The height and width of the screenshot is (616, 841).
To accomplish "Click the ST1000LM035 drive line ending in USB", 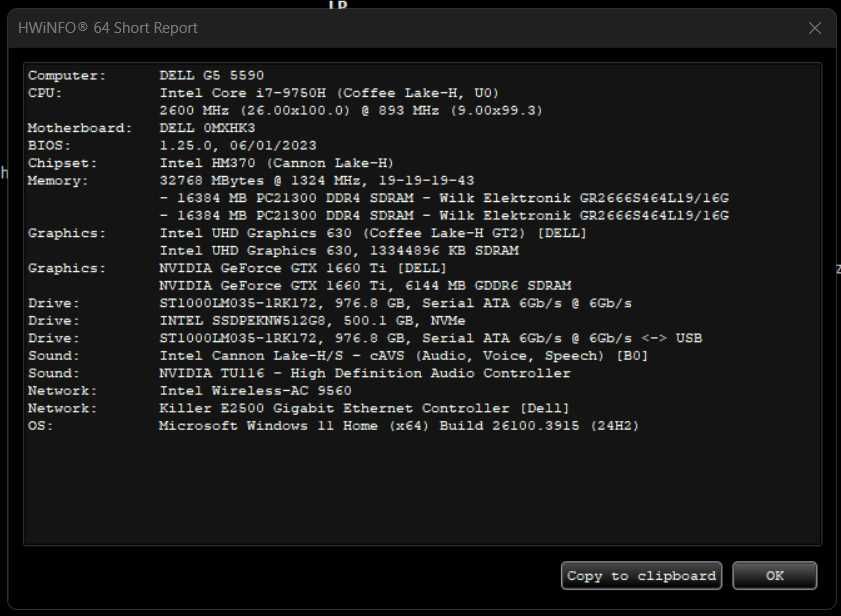I will pyautogui.click(x=431, y=339).
